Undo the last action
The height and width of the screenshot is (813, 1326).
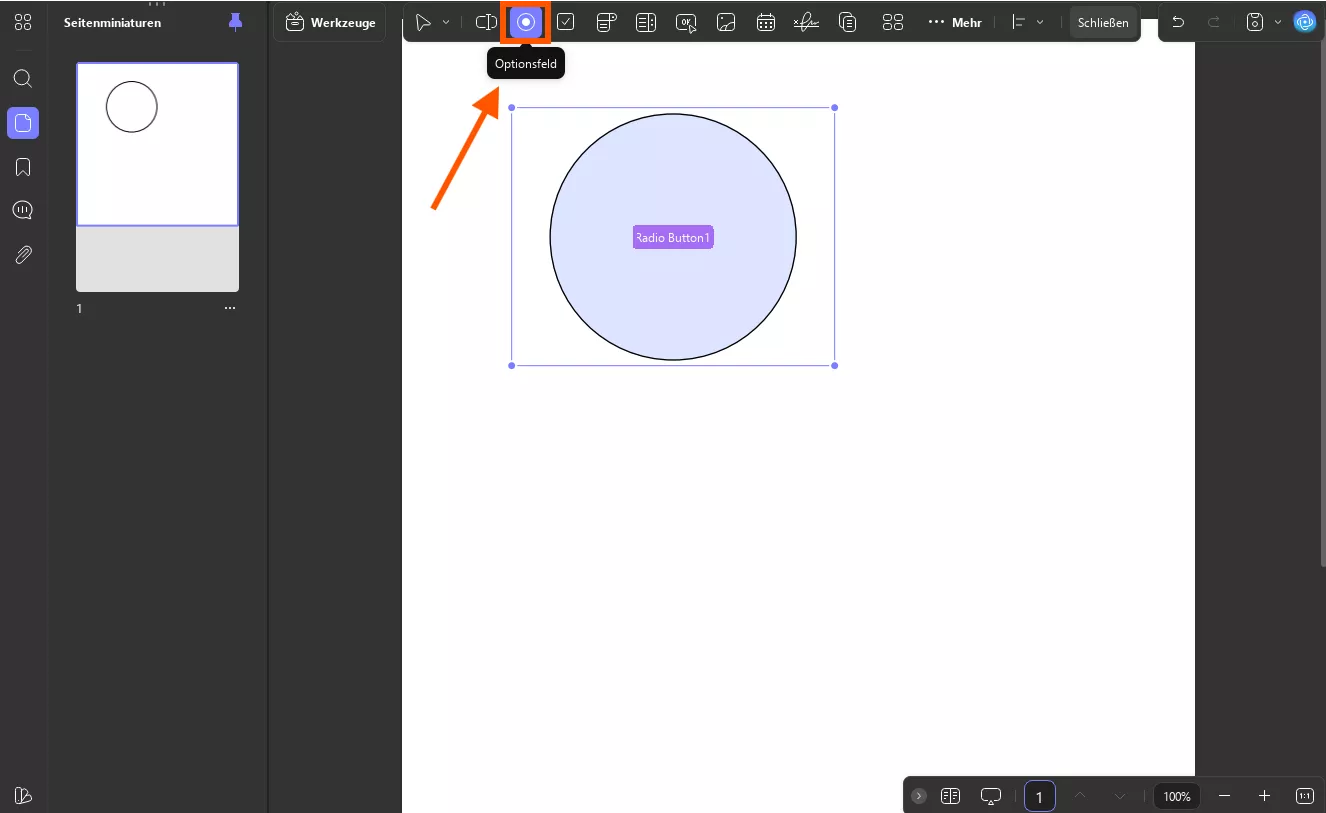(x=1178, y=22)
